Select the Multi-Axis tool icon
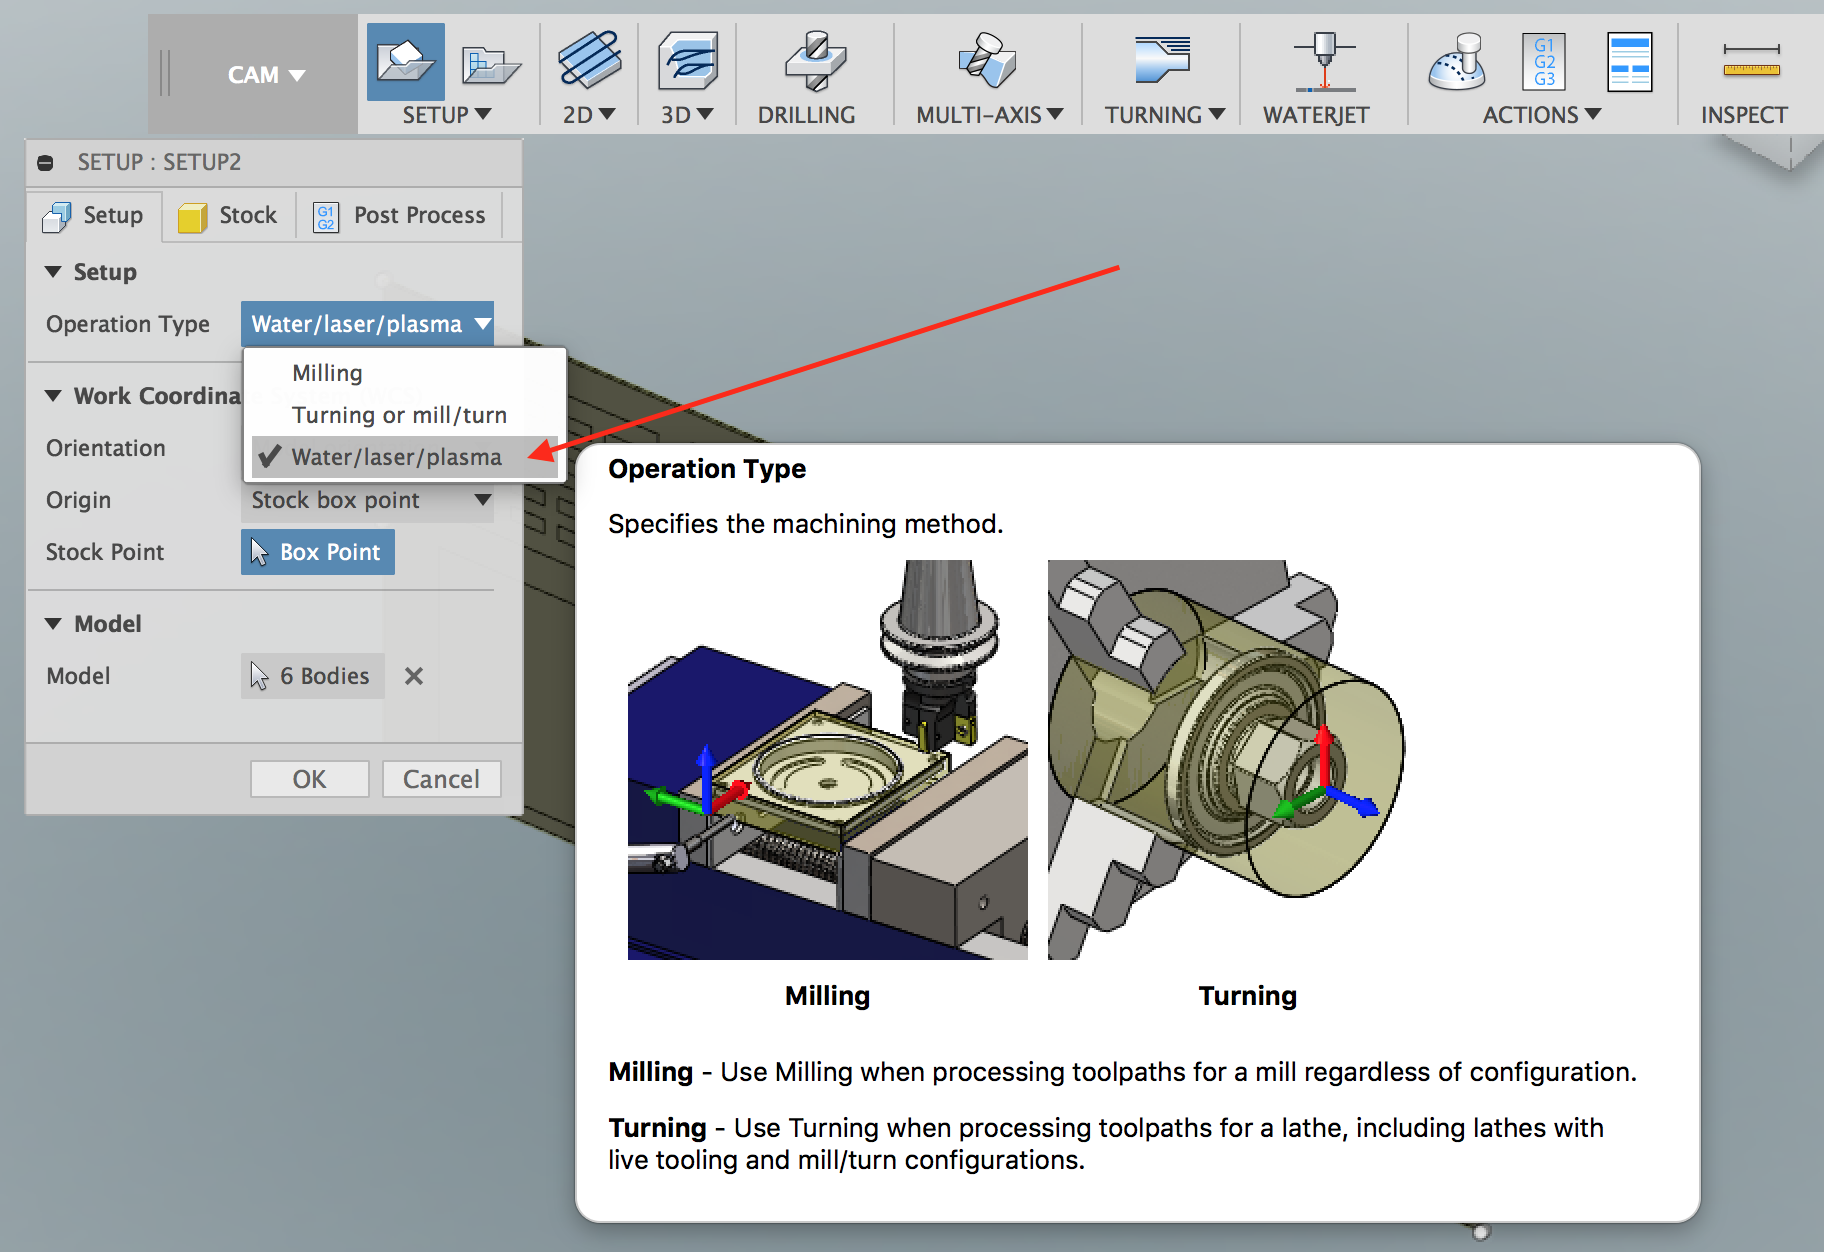 pos(987,60)
